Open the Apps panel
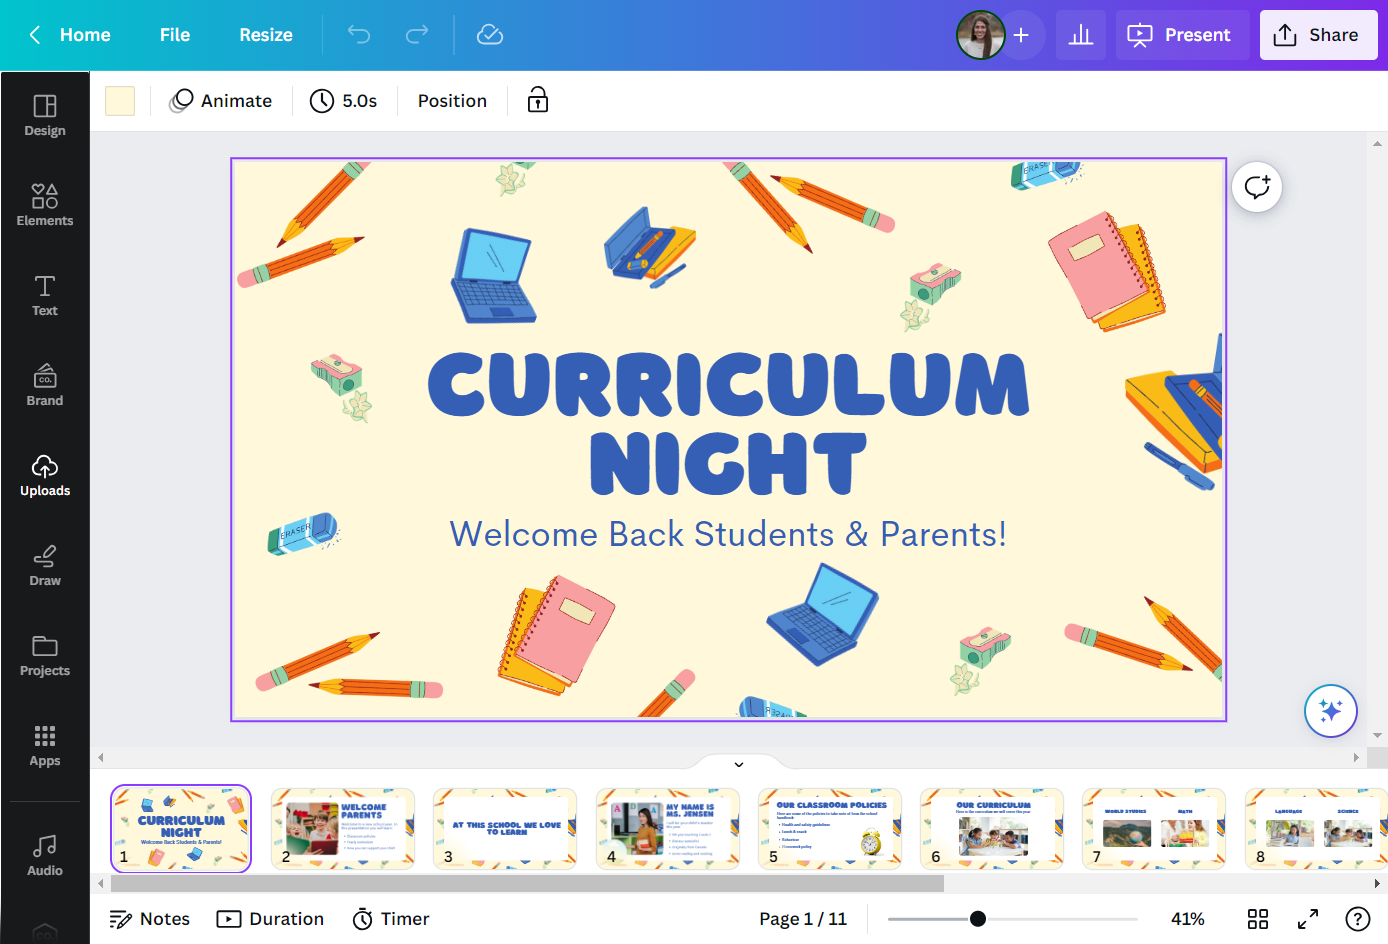The width and height of the screenshot is (1388, 944). [45, 746]
